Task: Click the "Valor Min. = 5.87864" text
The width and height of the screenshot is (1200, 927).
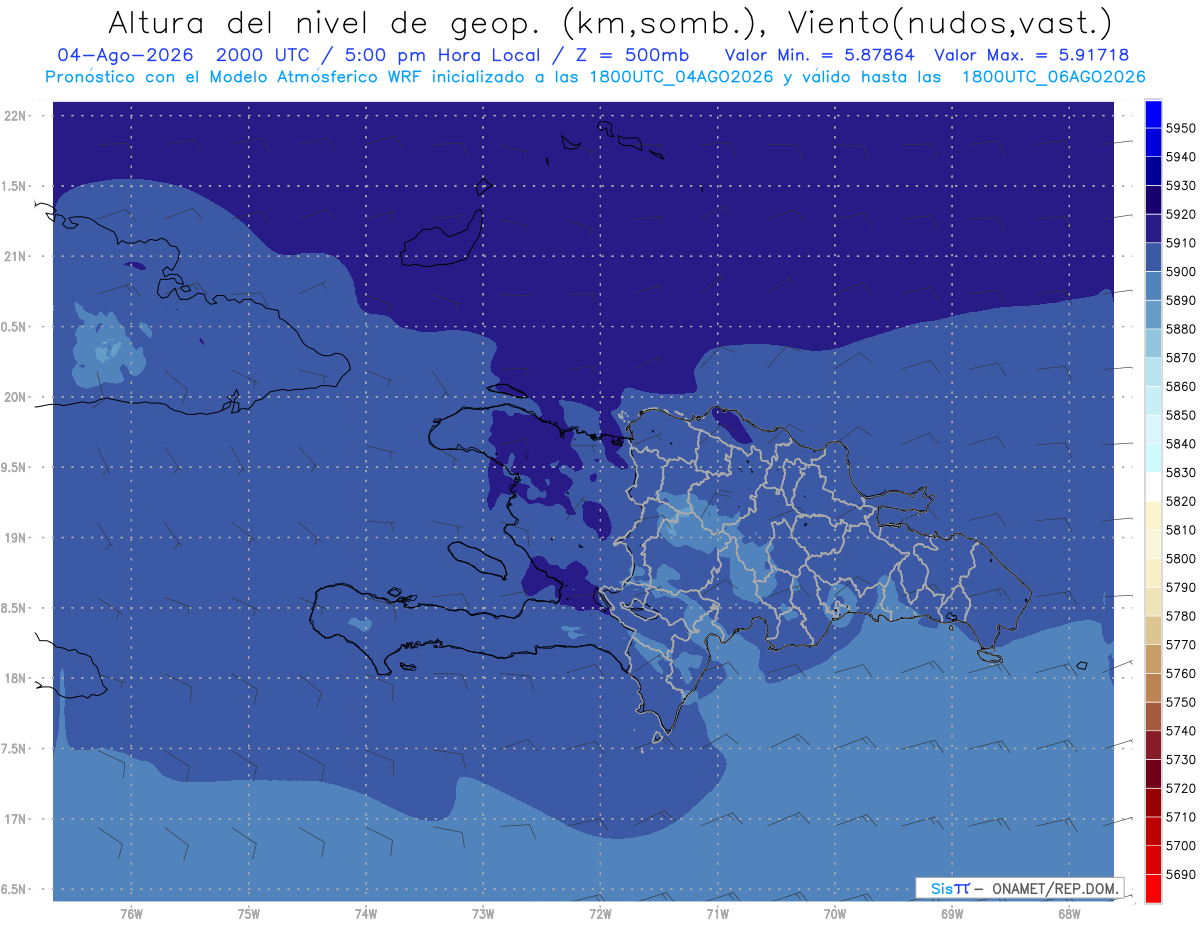Action: (819, 55)
